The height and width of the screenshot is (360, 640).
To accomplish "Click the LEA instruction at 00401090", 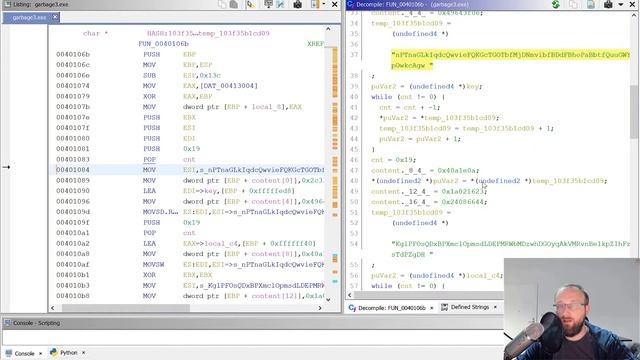I will point(149,191).
